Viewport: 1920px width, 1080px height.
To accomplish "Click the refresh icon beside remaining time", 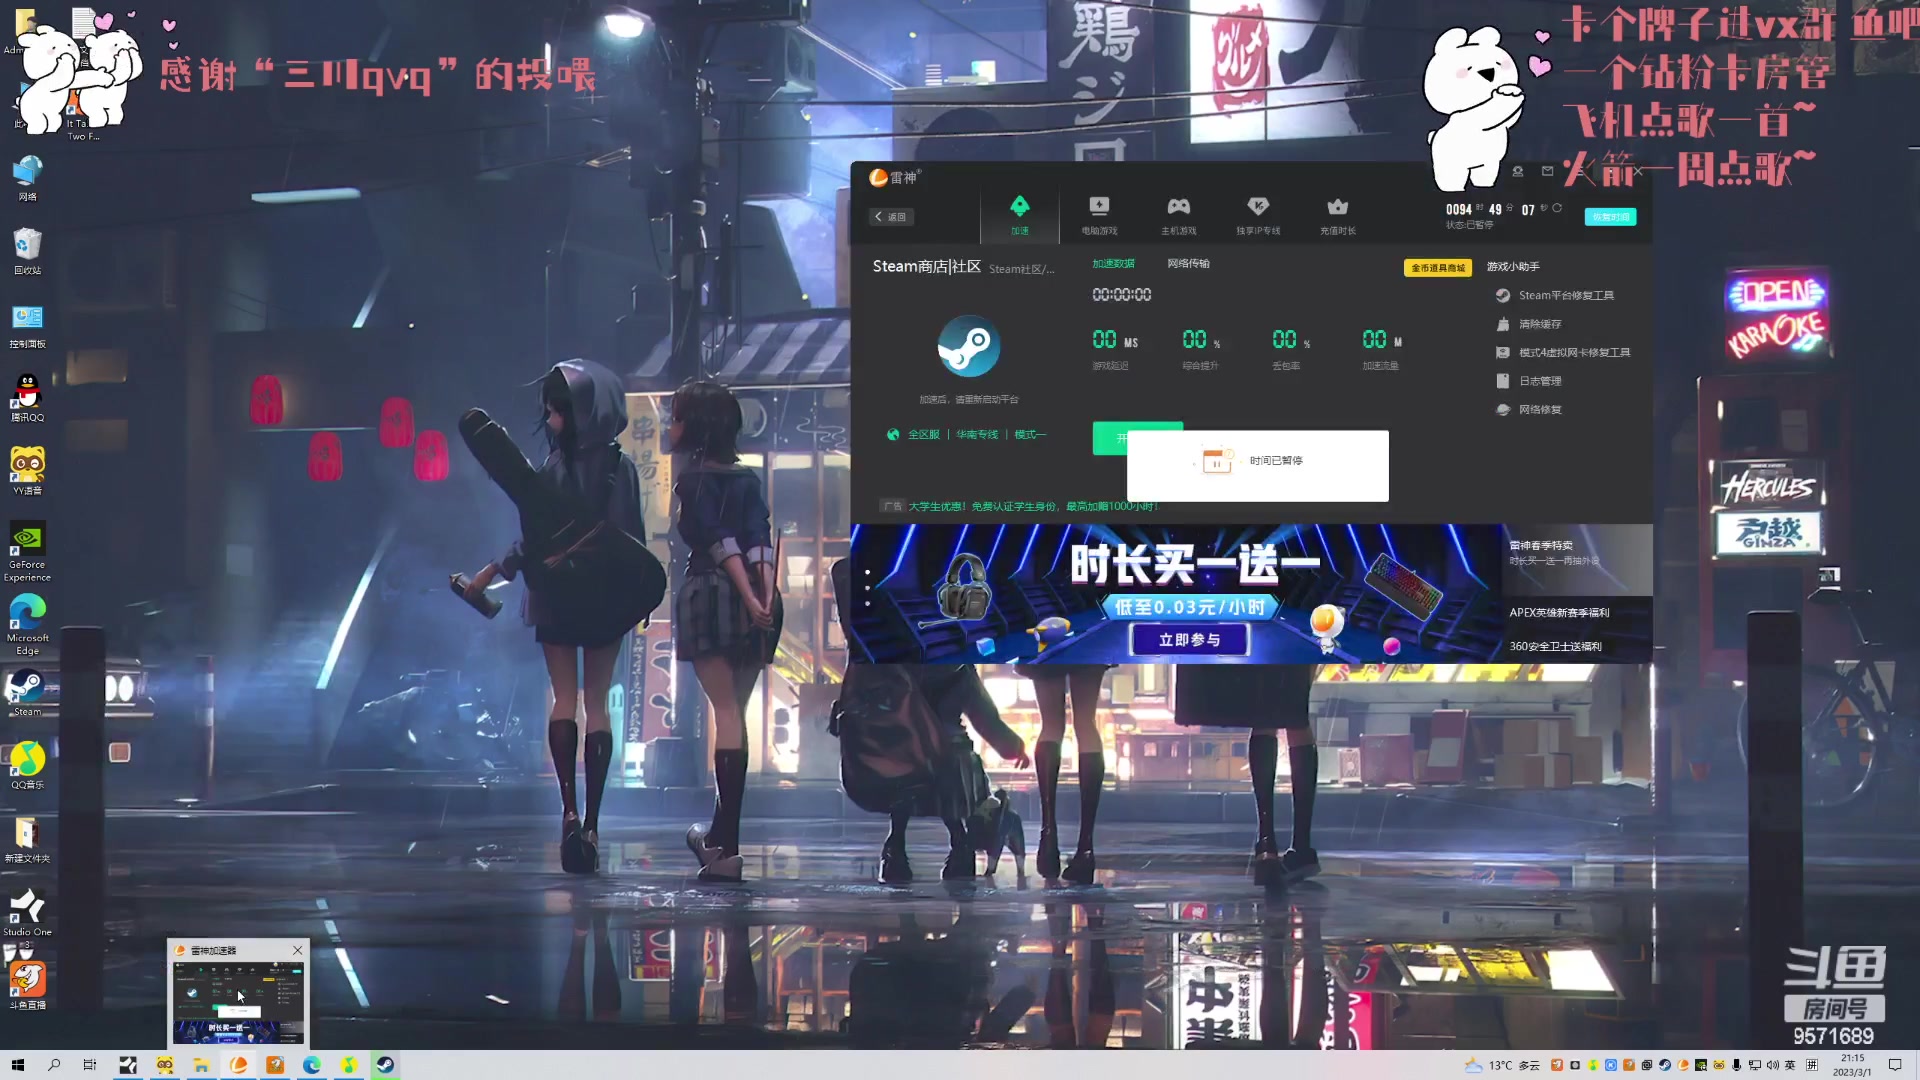I will [1557, 208].
